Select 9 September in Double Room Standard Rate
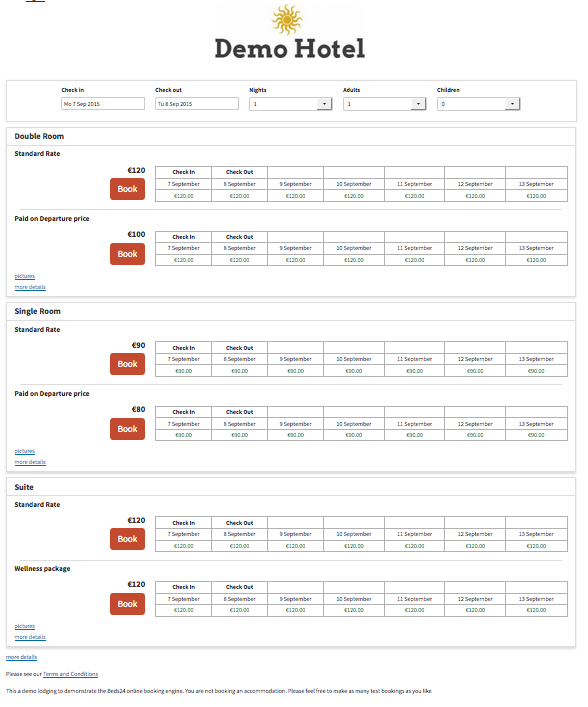588x707 pixels. point(295,184)
